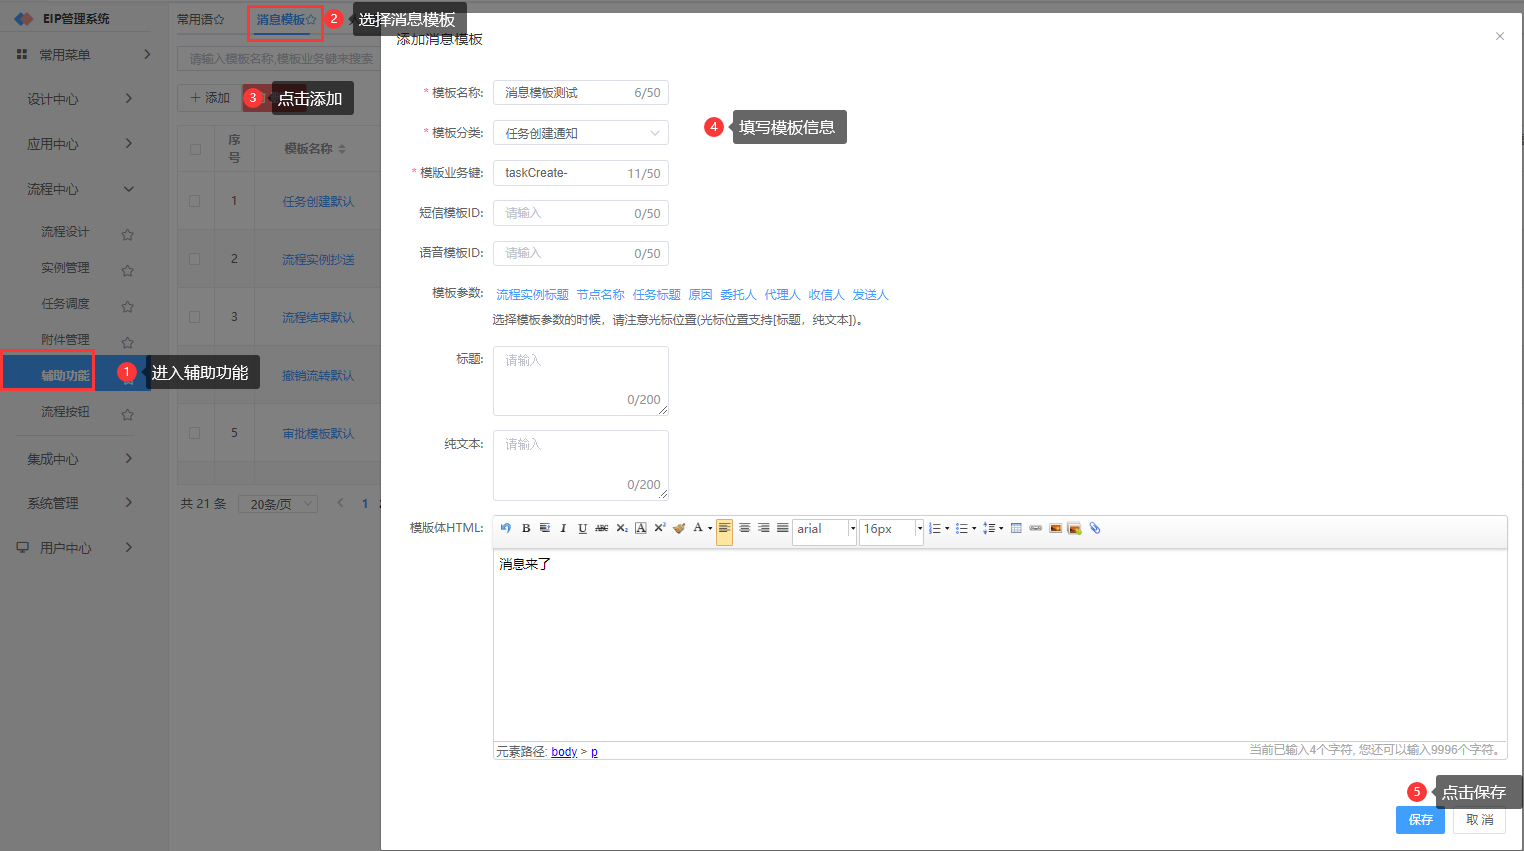Apply underline formatting in editor toolbar
1524x851 pixels.
tap(582, 528)
